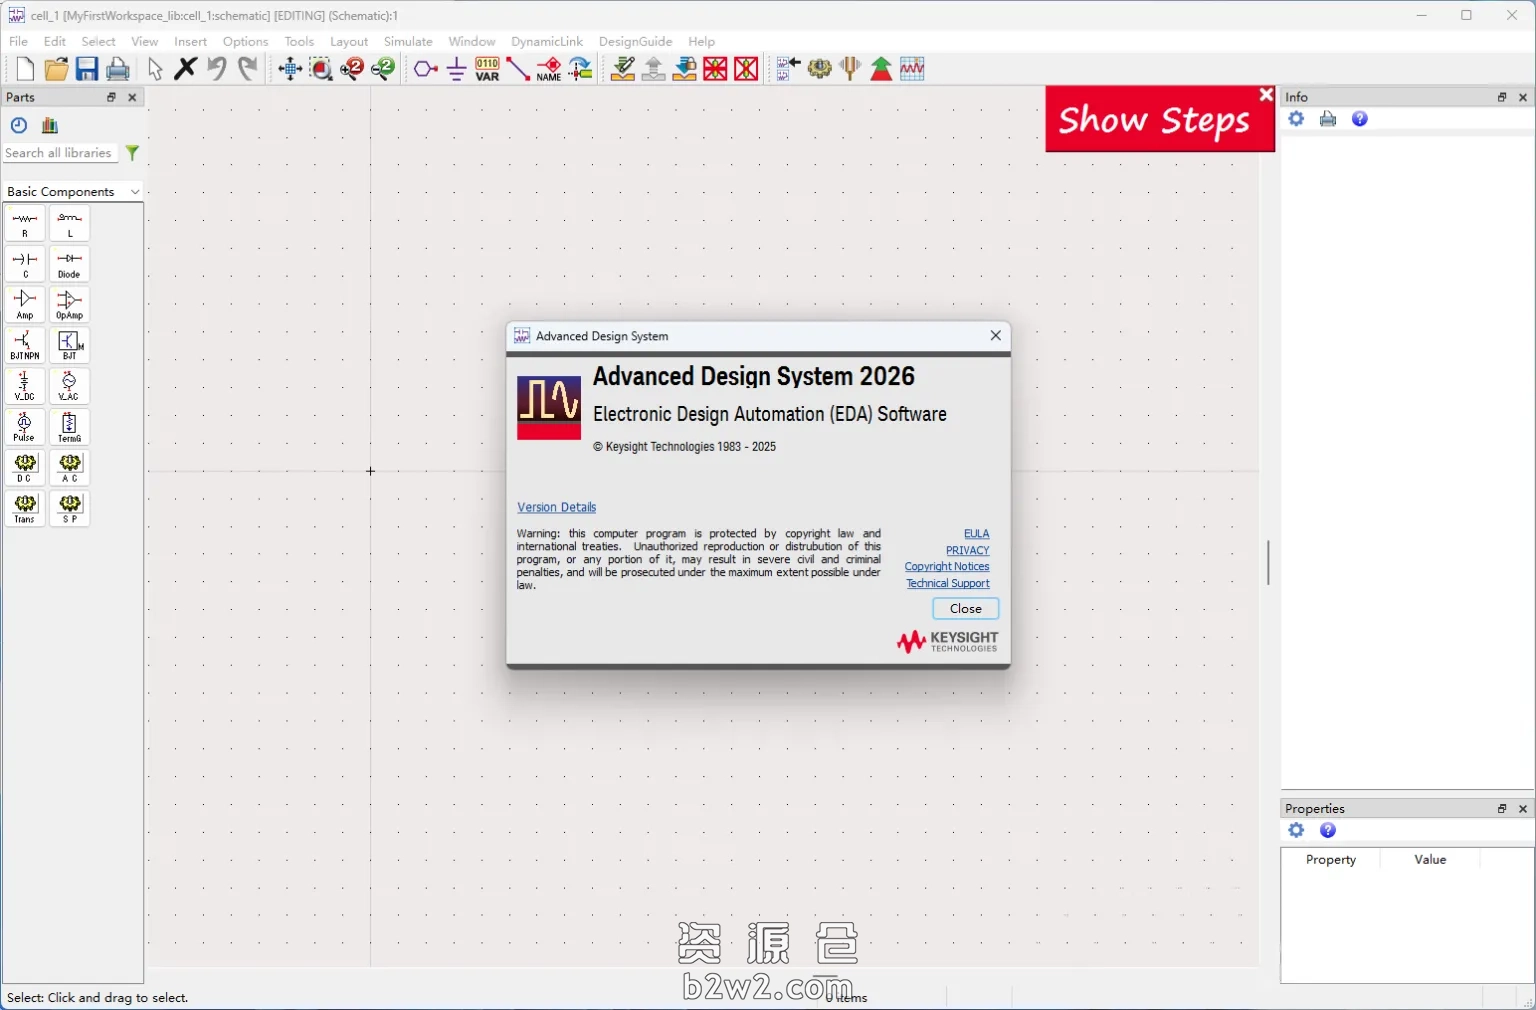Open the DesignGuide menu
The image size is (1536, 1010).
tap(635, 41)
